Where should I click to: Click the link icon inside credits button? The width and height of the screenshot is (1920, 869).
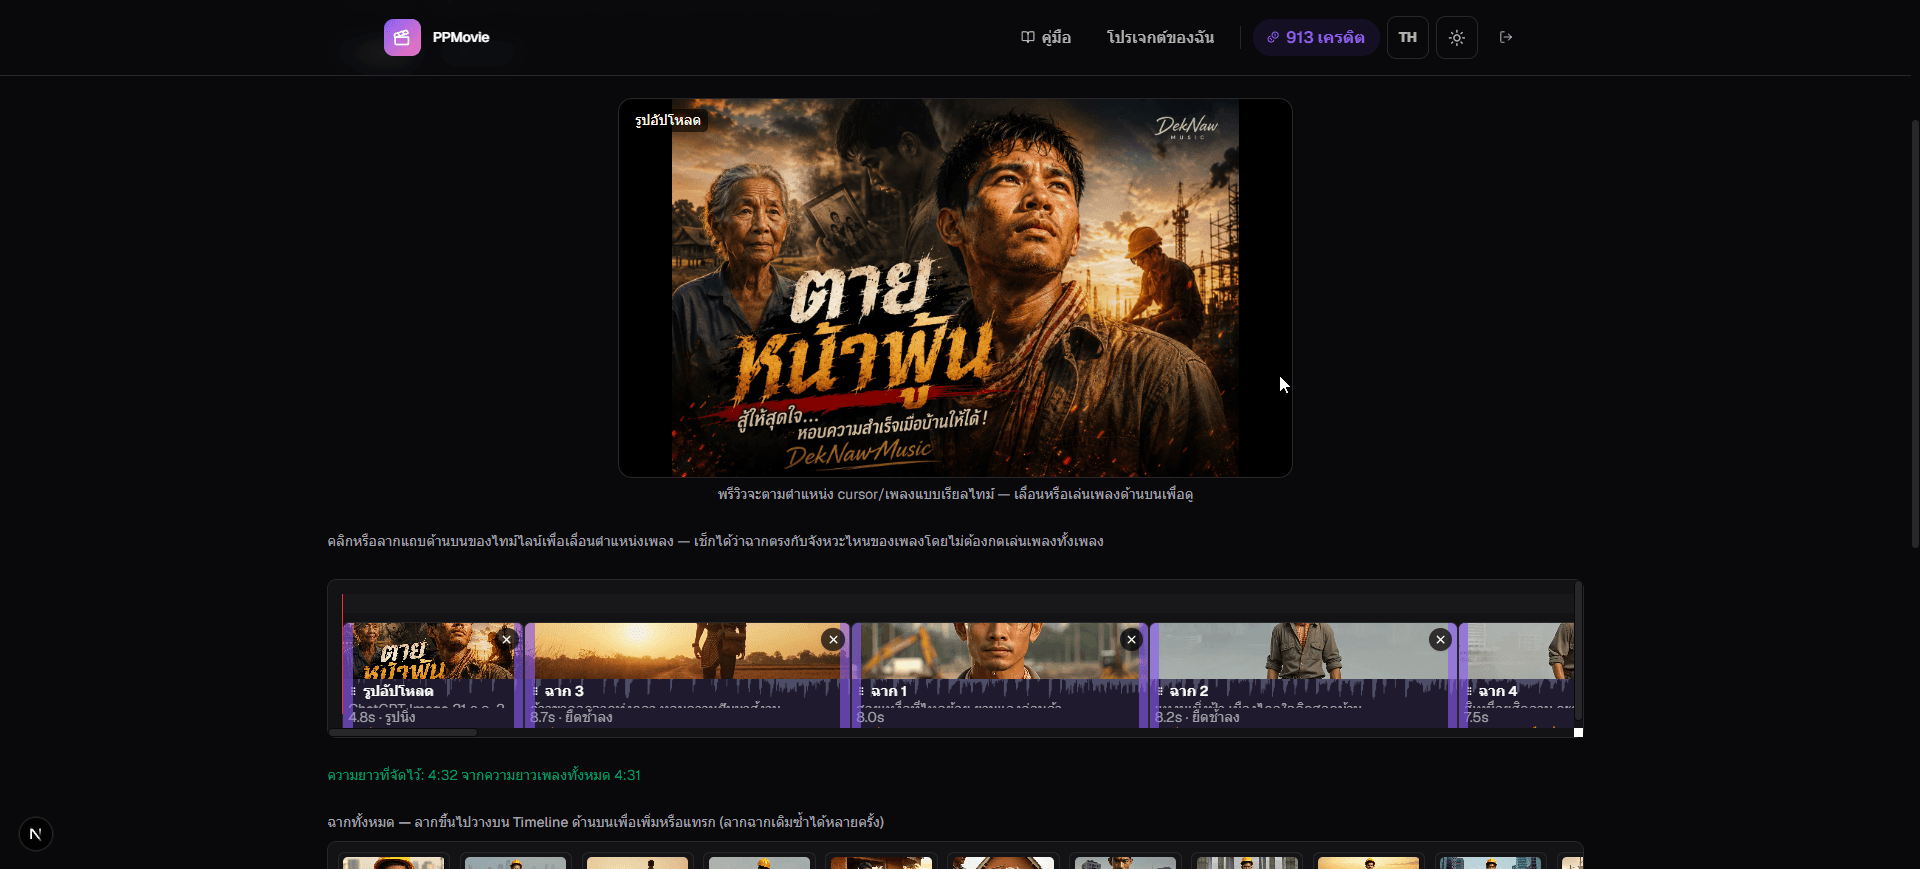tap(1273, 37)
